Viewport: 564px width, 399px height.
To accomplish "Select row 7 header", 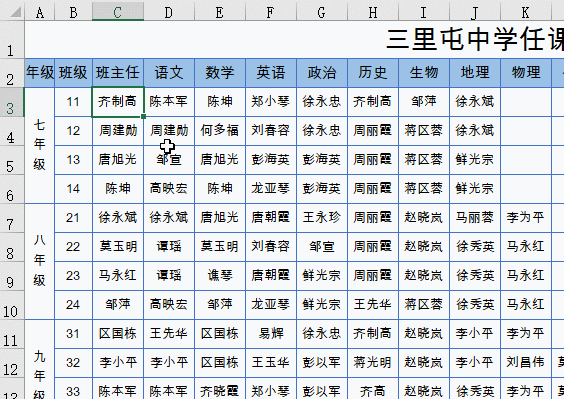I will pyautogui.click(x=12, y=218).
